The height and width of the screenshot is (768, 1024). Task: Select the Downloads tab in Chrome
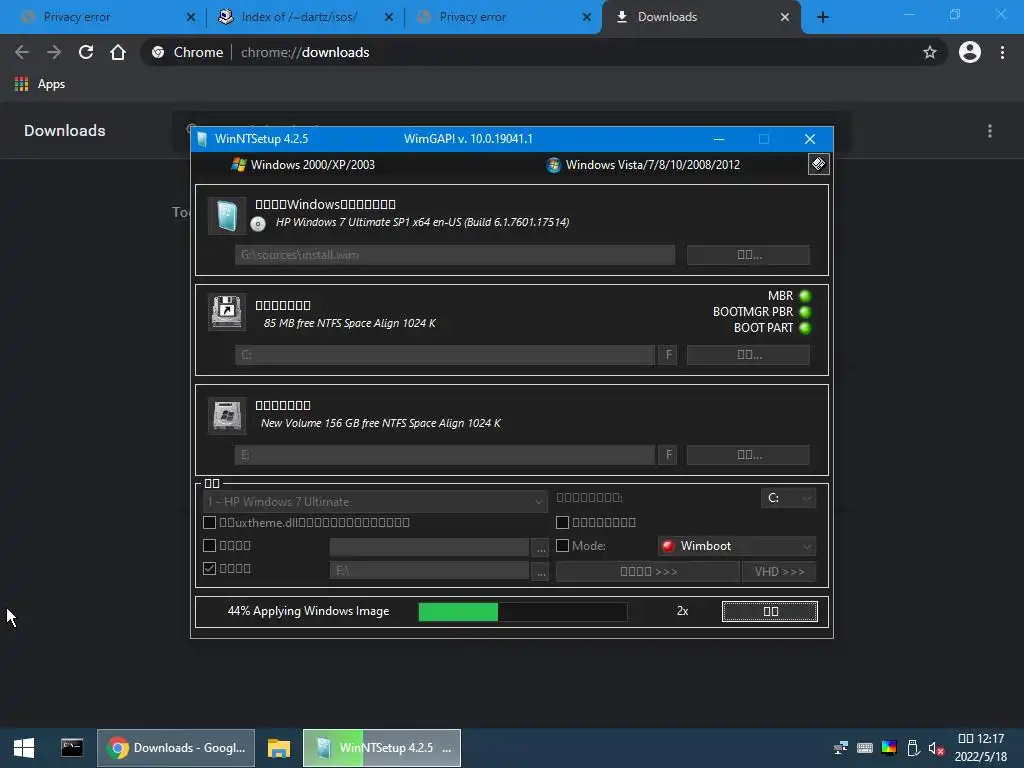click(x=699, y=17)
